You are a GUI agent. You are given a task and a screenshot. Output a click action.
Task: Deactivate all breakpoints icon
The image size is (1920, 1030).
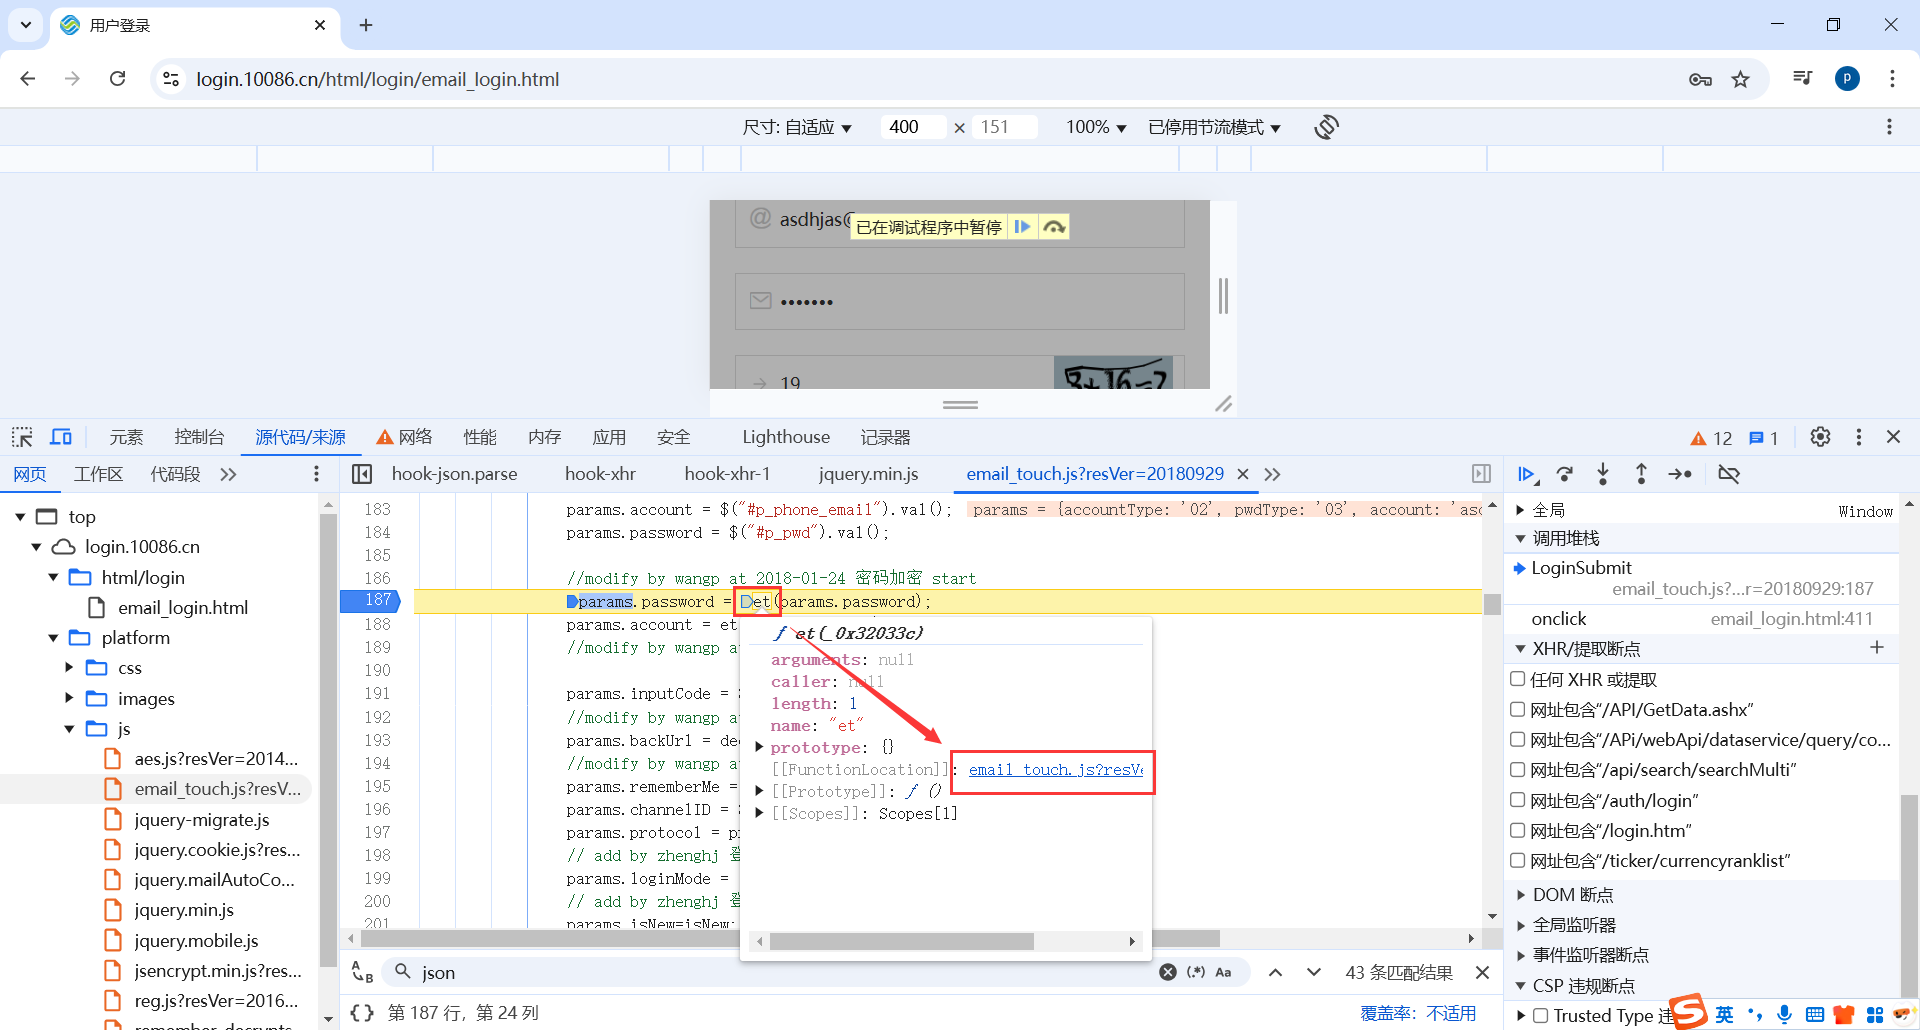(1729, 474)
